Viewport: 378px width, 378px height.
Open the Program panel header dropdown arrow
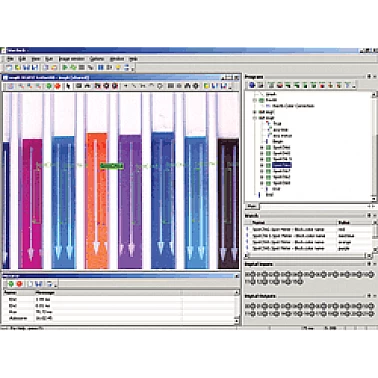(375, 77)
